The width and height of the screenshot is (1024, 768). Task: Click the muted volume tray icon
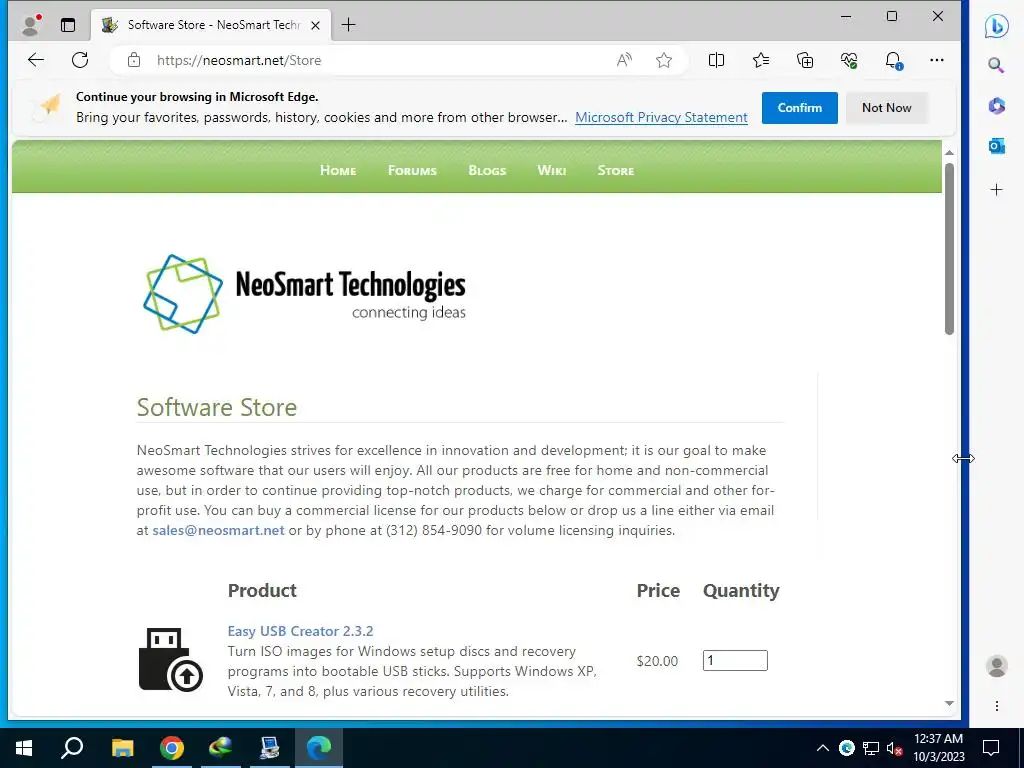(894, 748)
